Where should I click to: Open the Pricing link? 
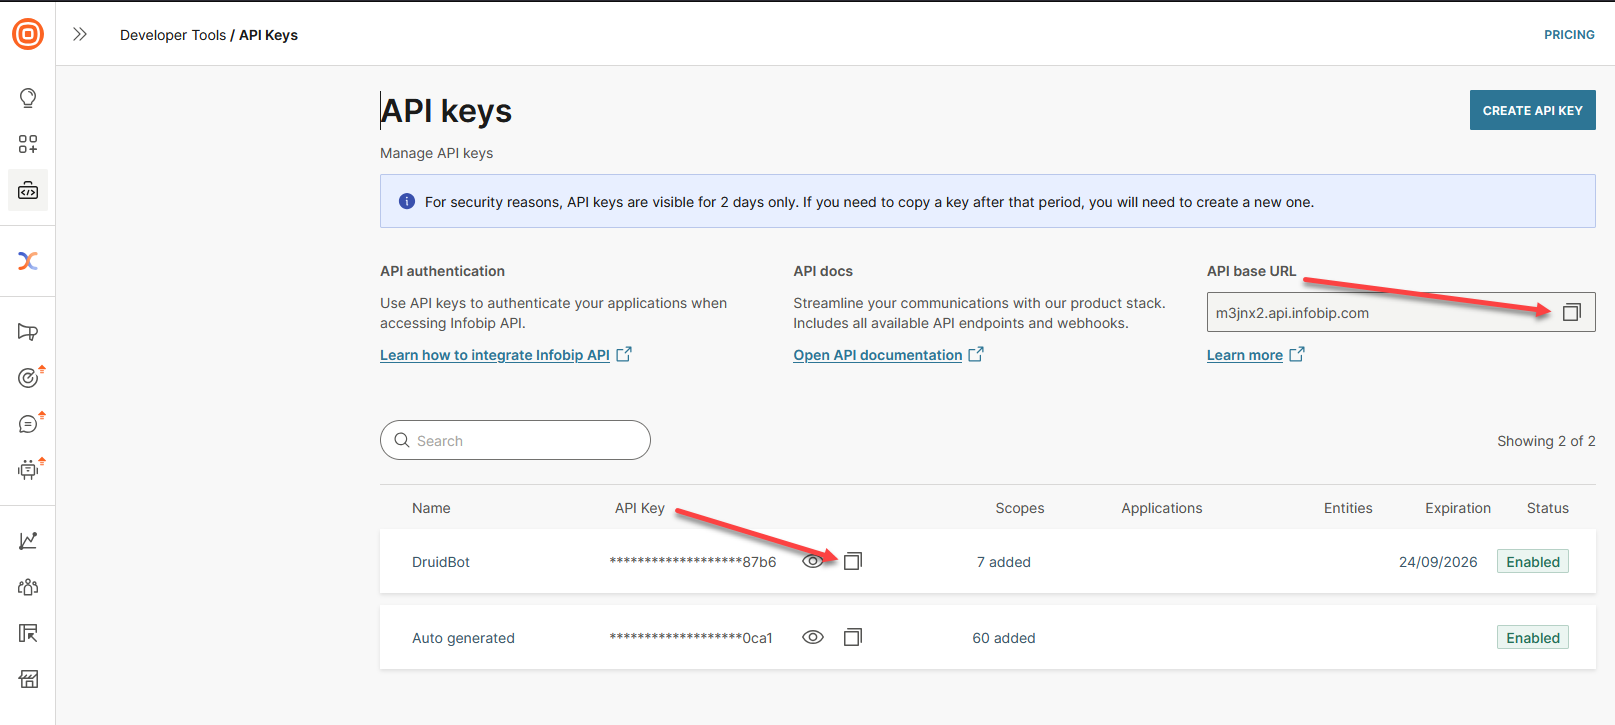pos(1568,35)
